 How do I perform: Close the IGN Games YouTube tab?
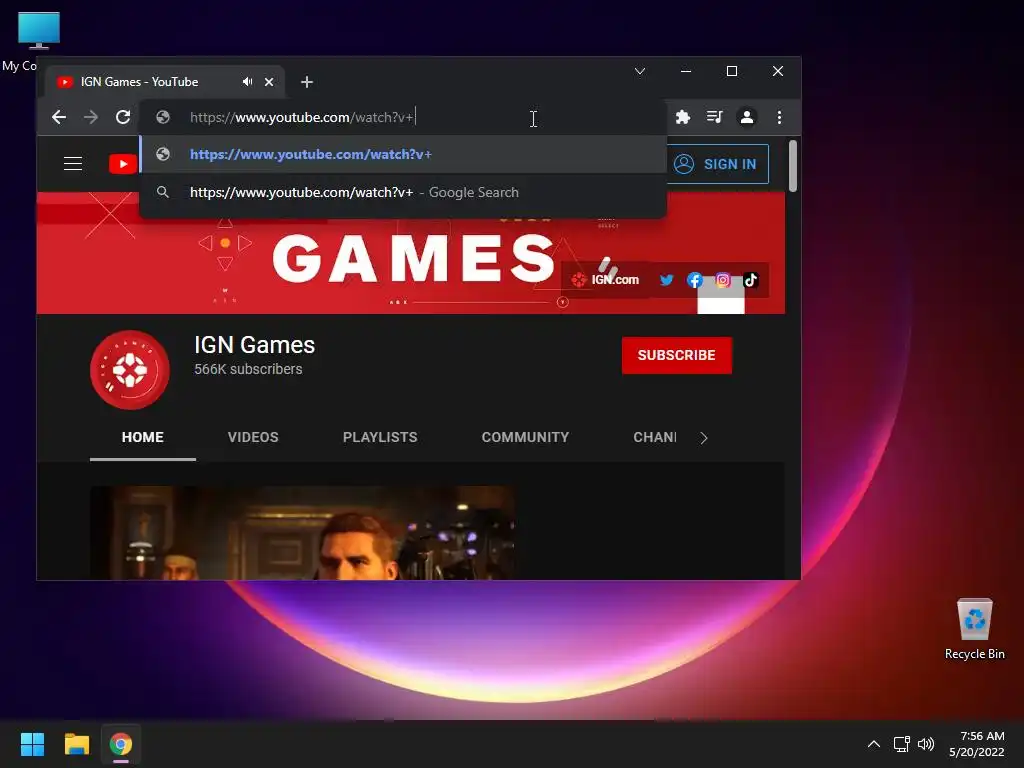(269, 82)
